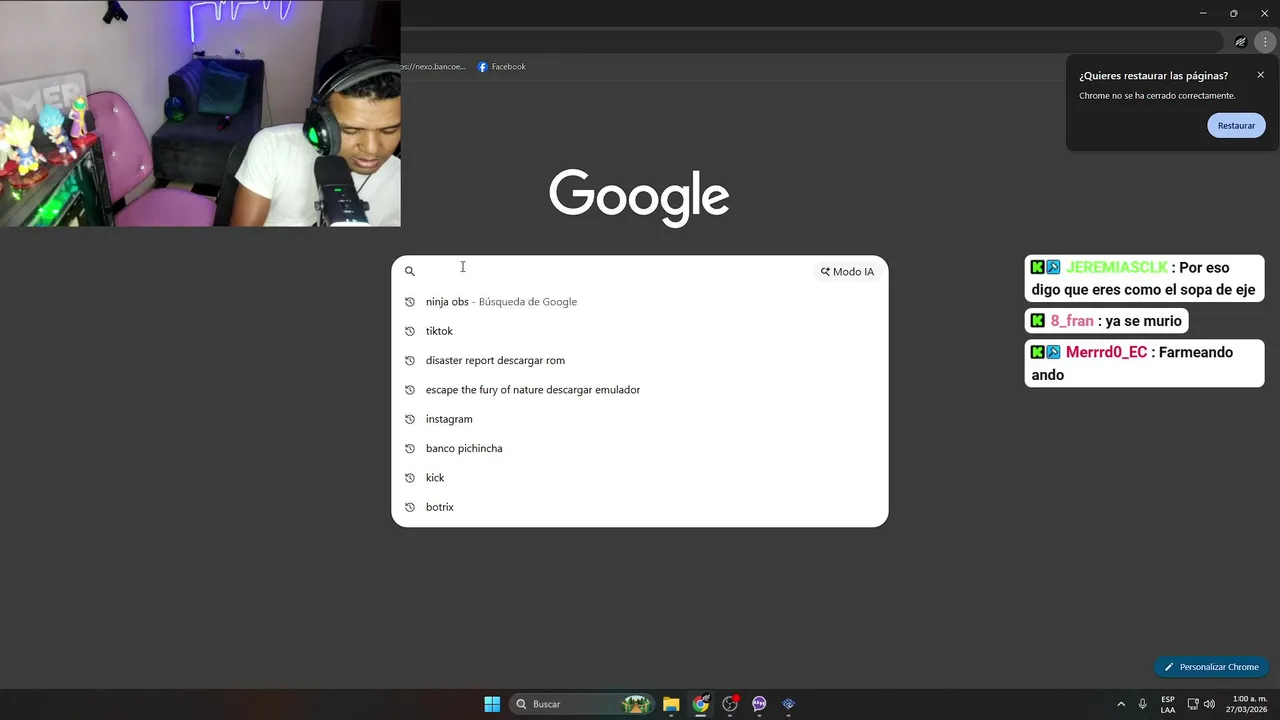Open the clock showing 1:00 a. m.
The image size is (1280, 720).
1247,704
